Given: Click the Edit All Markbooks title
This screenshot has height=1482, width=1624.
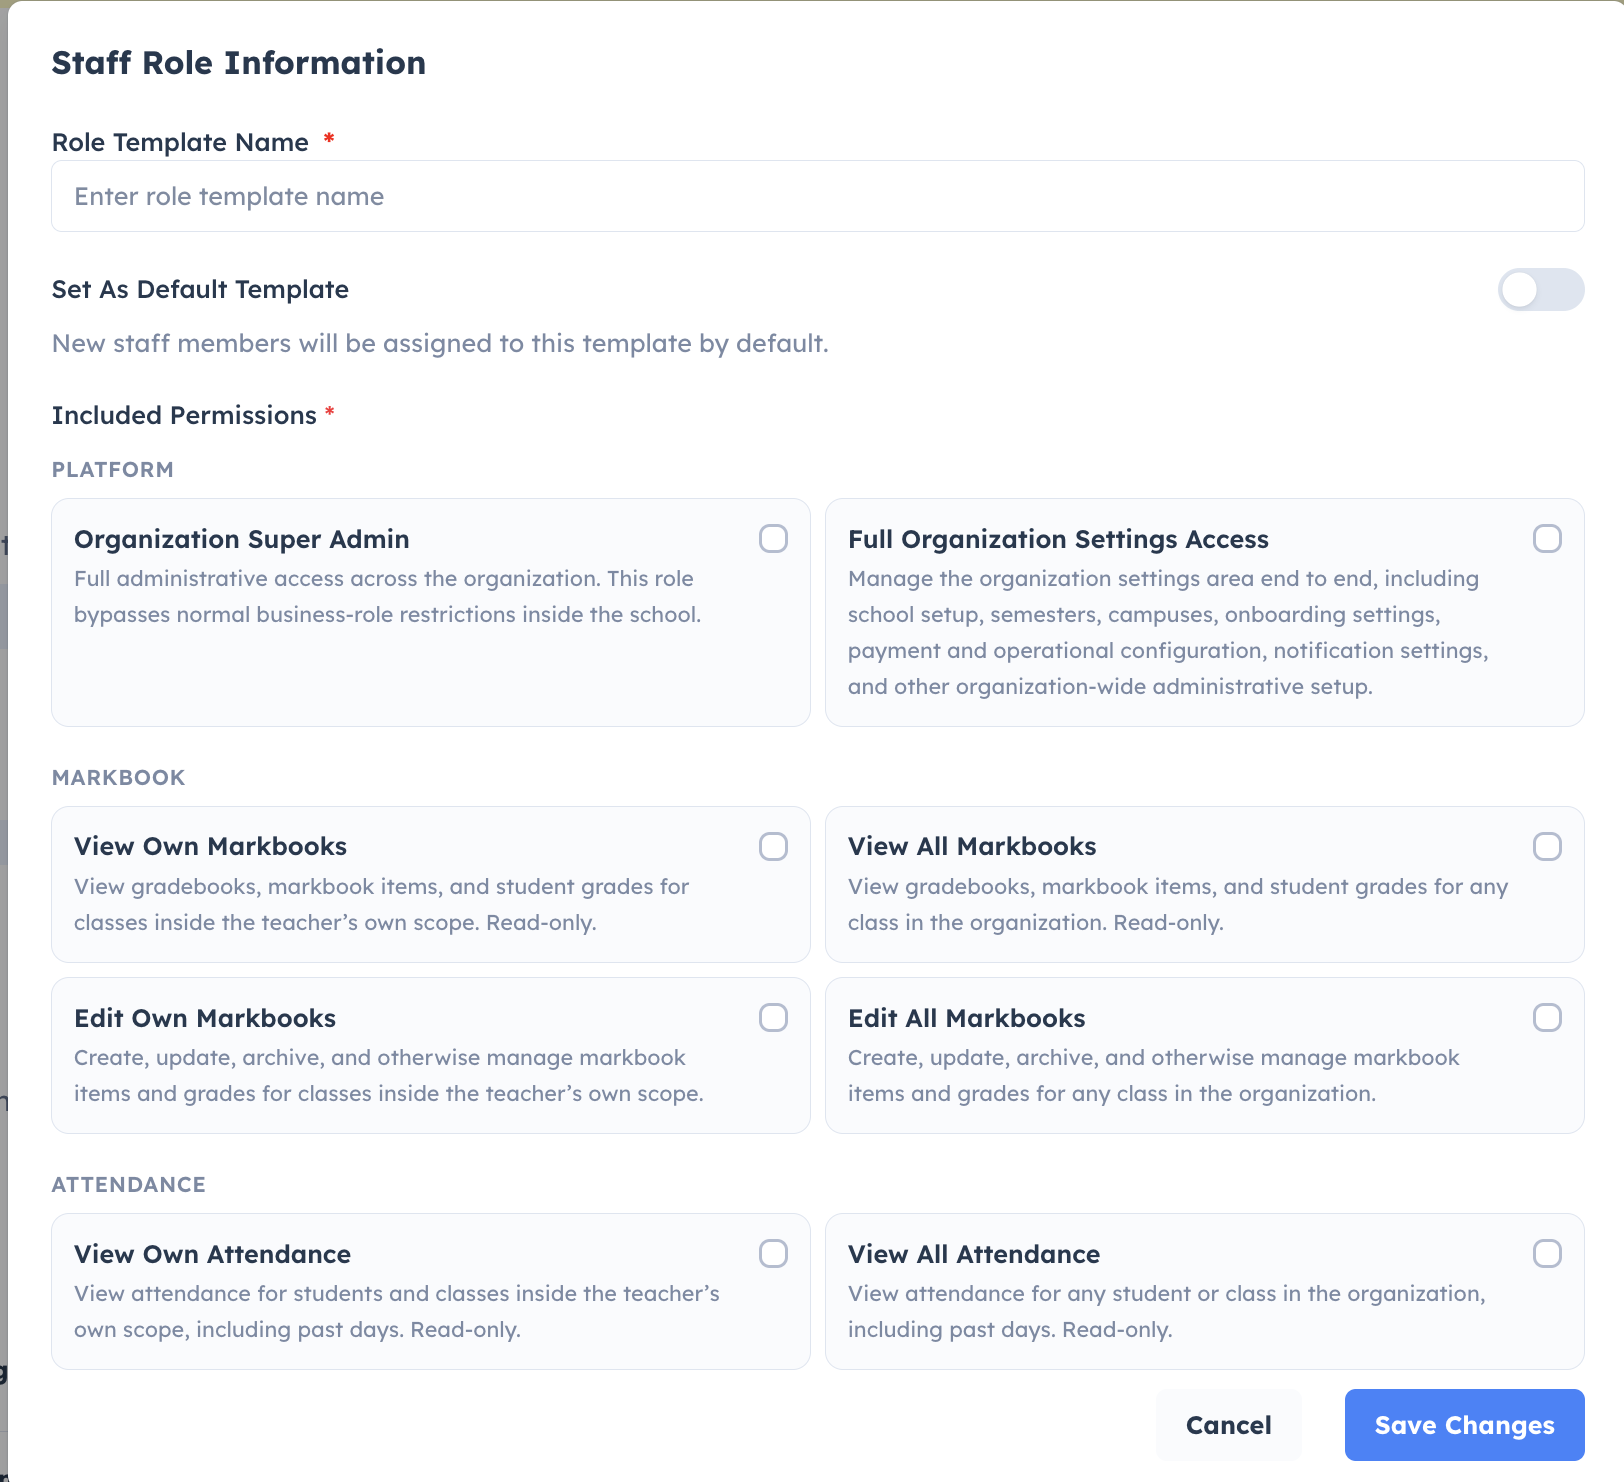Looking at the screenshot, I should tap(967, 1018).
